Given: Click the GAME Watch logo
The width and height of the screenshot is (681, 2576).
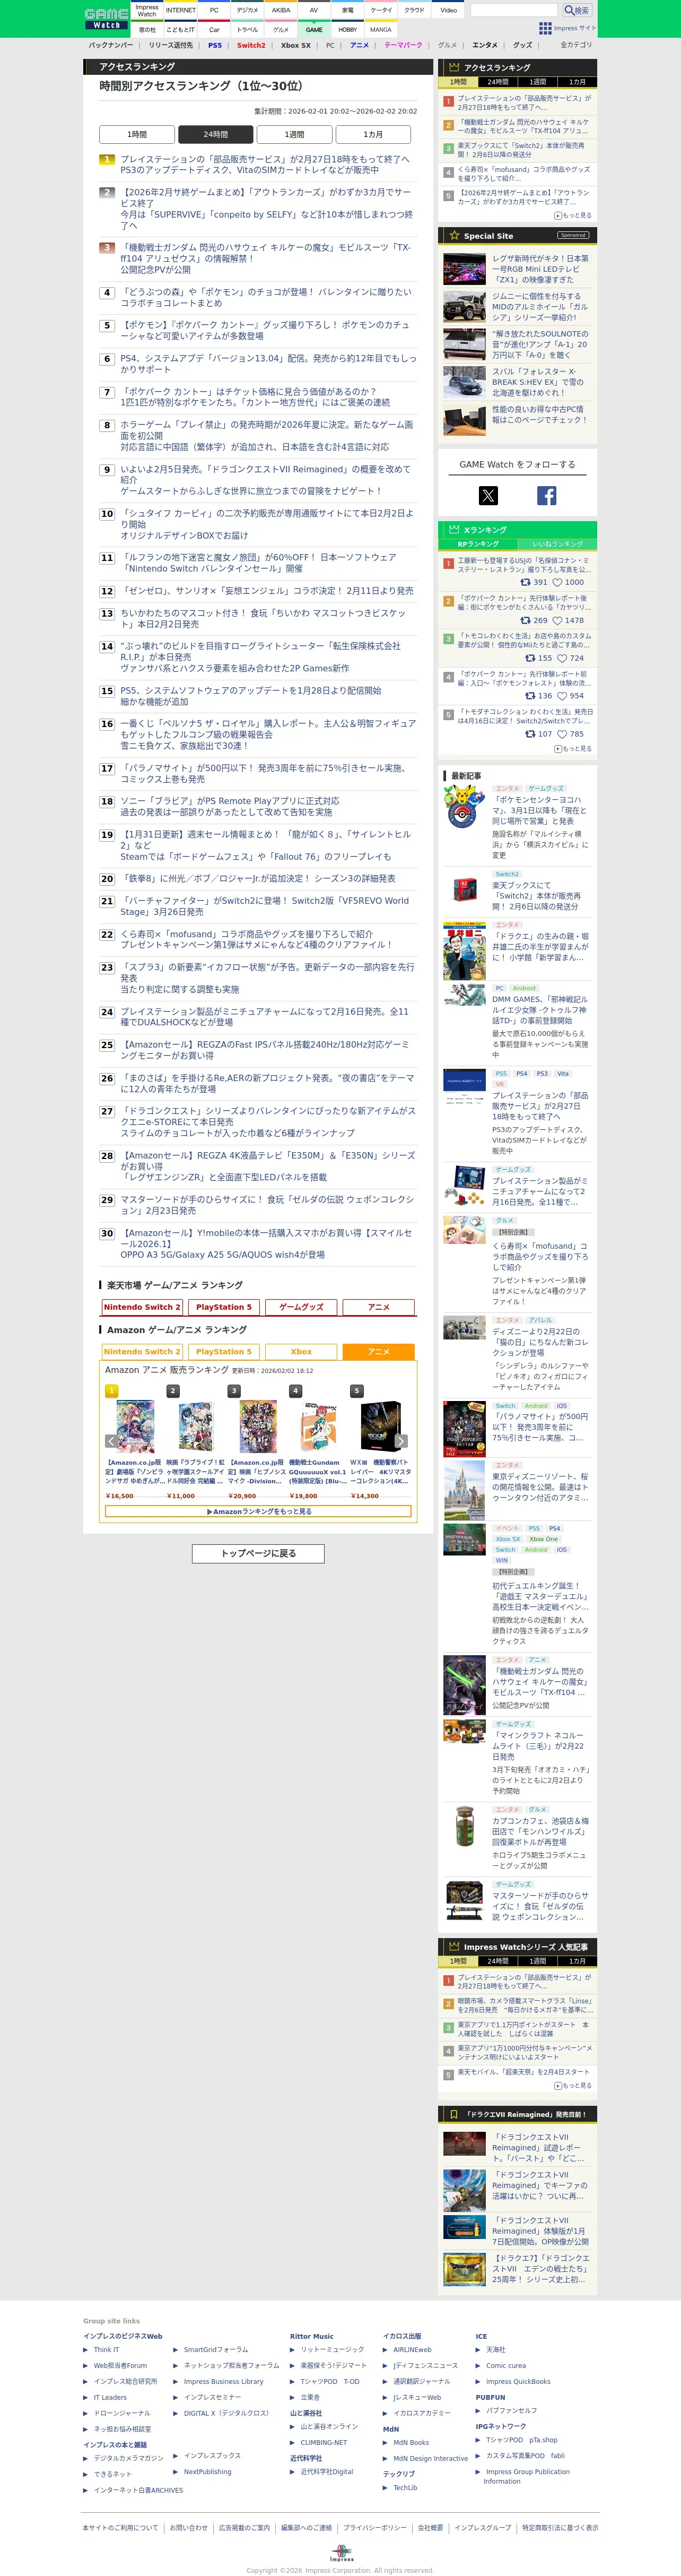Looking at the screenshot, I should [106, 18].
